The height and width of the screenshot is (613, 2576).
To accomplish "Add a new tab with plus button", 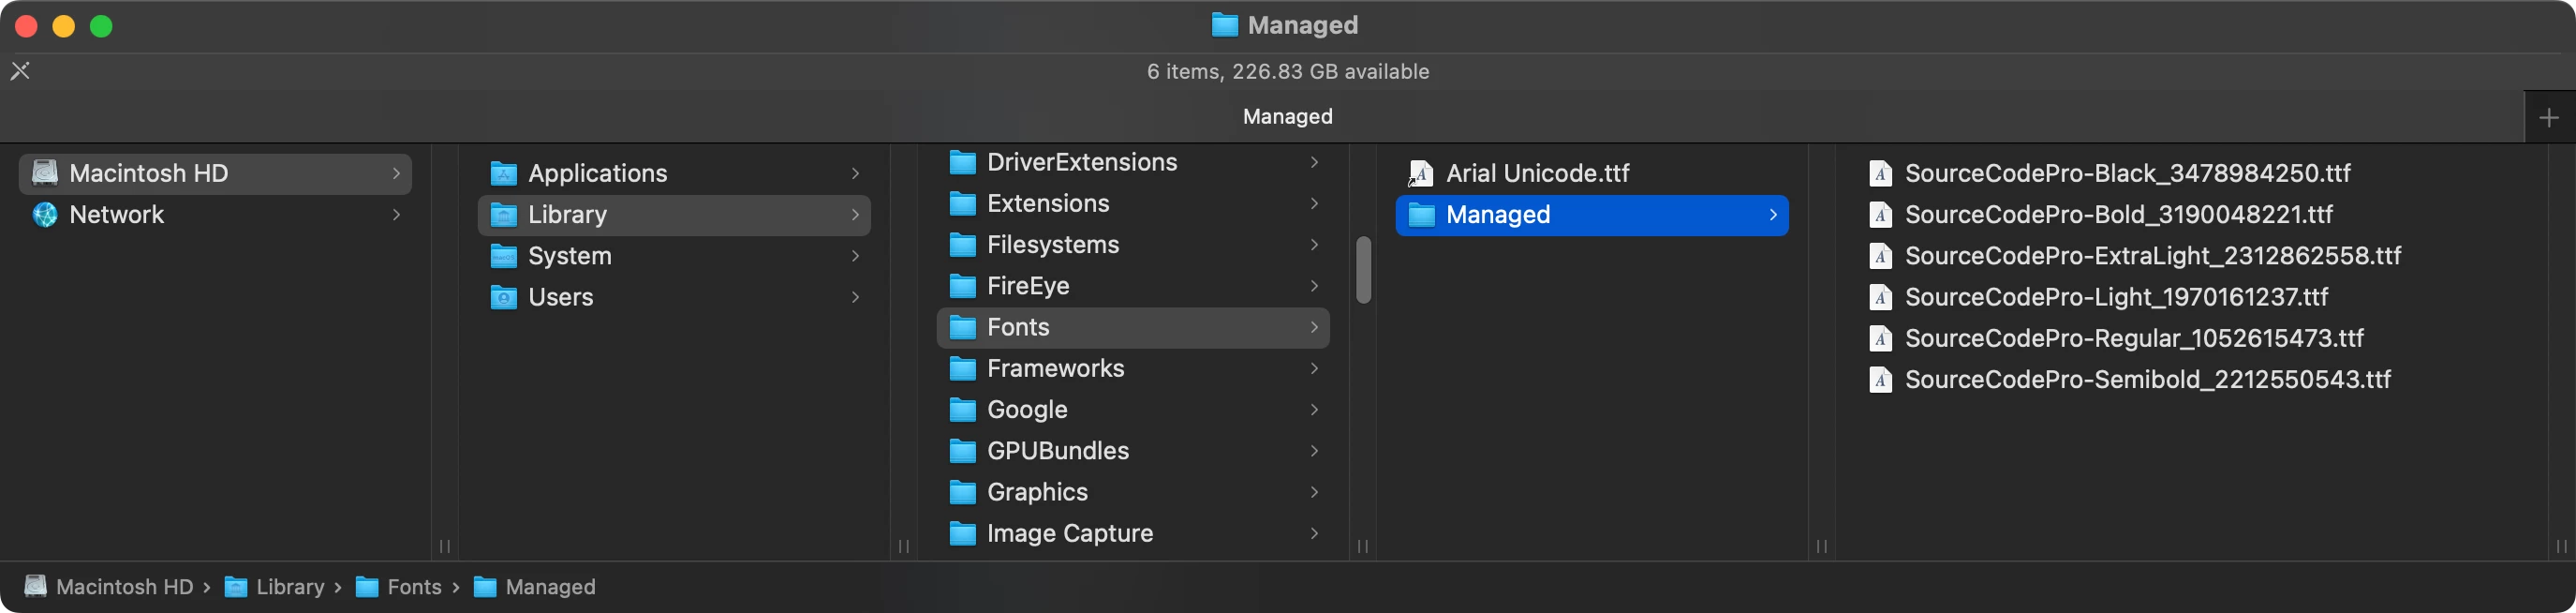I will pos(2549,118).
